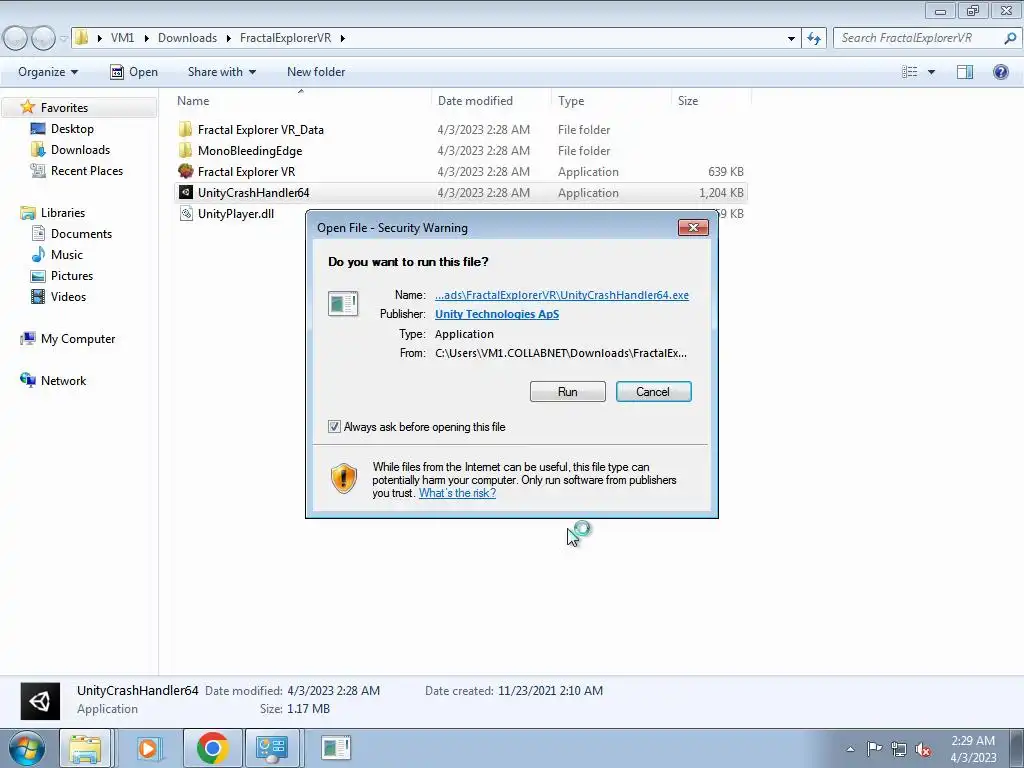Click Cancel in the security warning dialog

pyautogui.click(x=653, y=392)
